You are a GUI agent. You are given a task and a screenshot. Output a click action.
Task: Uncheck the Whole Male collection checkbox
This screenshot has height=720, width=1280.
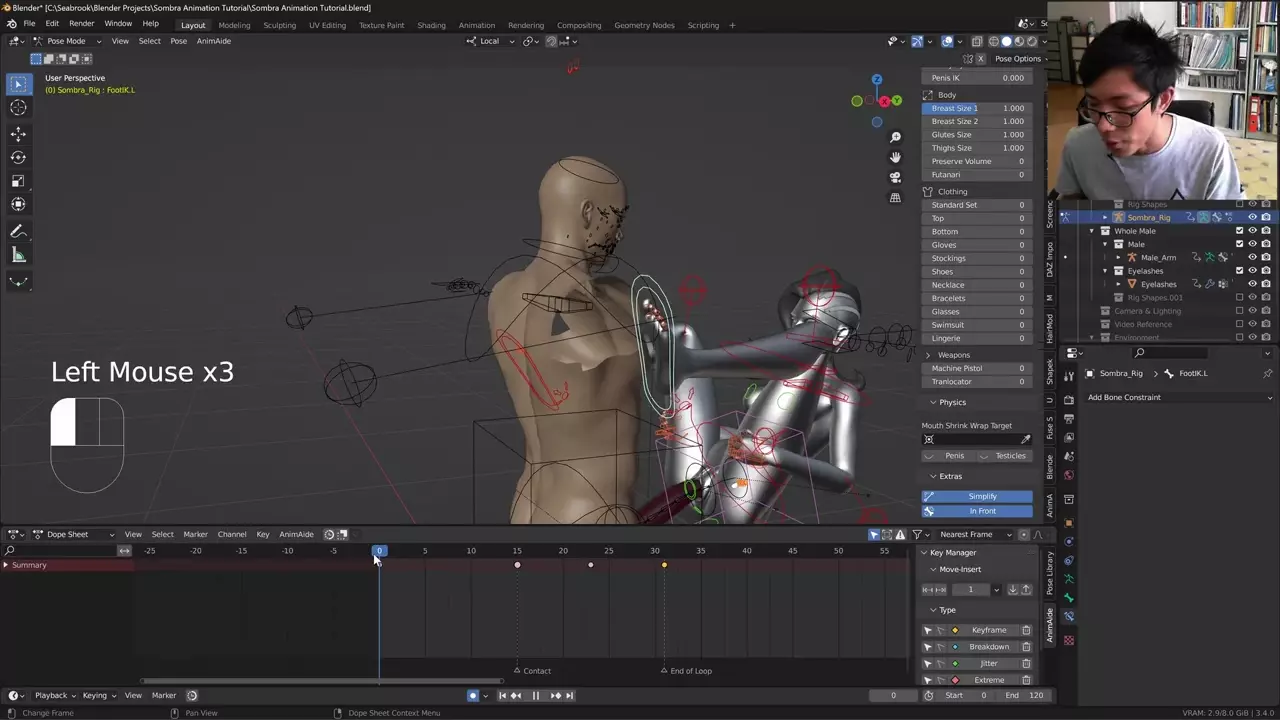click(1239, 231)
